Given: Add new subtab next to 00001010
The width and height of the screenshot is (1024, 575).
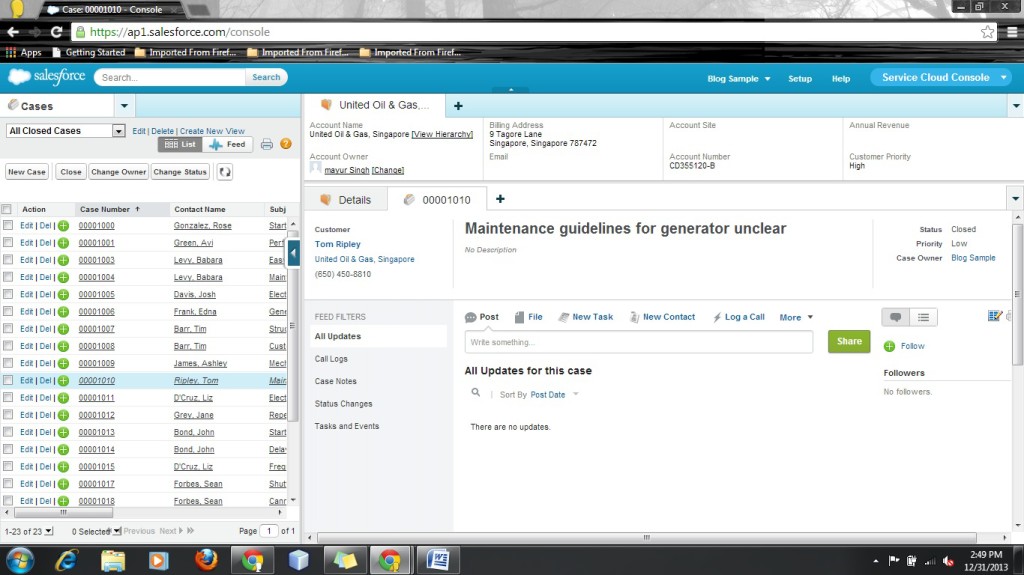Looking at the screenshot, I should point(500,199).
